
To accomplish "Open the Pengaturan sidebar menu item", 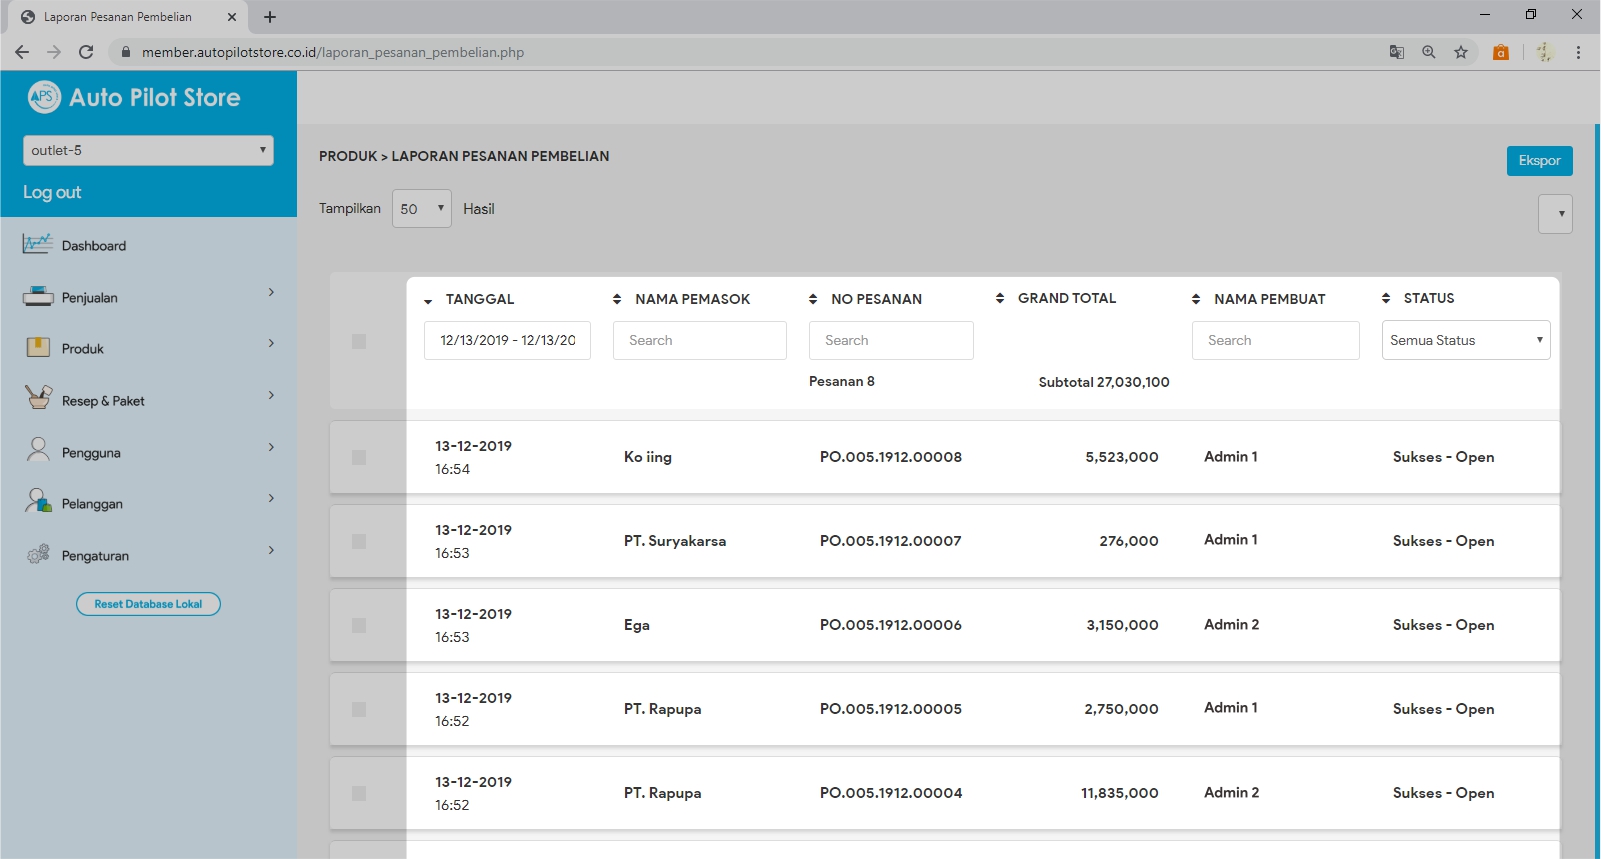I will [x=148, y=555].
